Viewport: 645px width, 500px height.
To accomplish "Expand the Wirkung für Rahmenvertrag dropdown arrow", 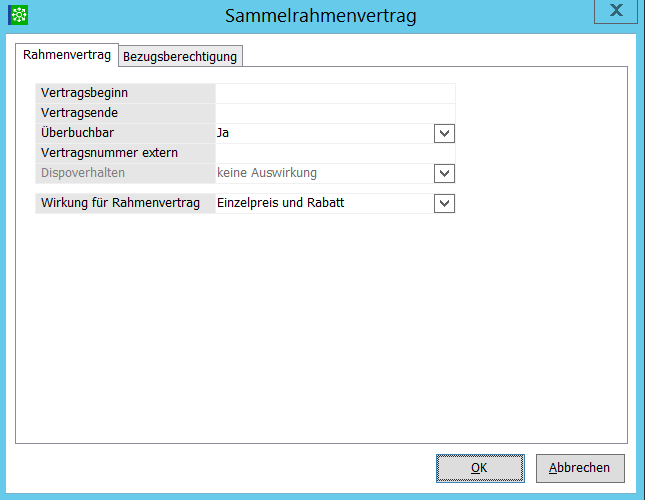I will point(445,204).
